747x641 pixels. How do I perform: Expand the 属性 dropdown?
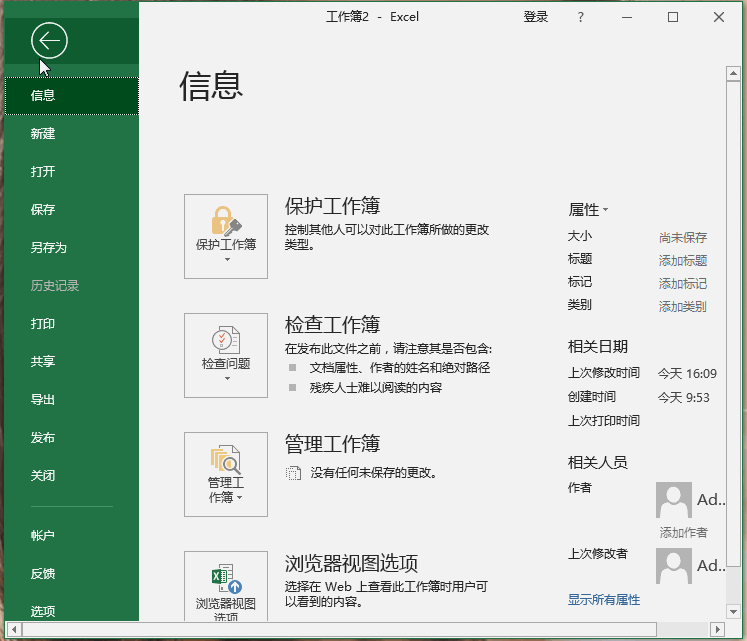click(588, 209)
